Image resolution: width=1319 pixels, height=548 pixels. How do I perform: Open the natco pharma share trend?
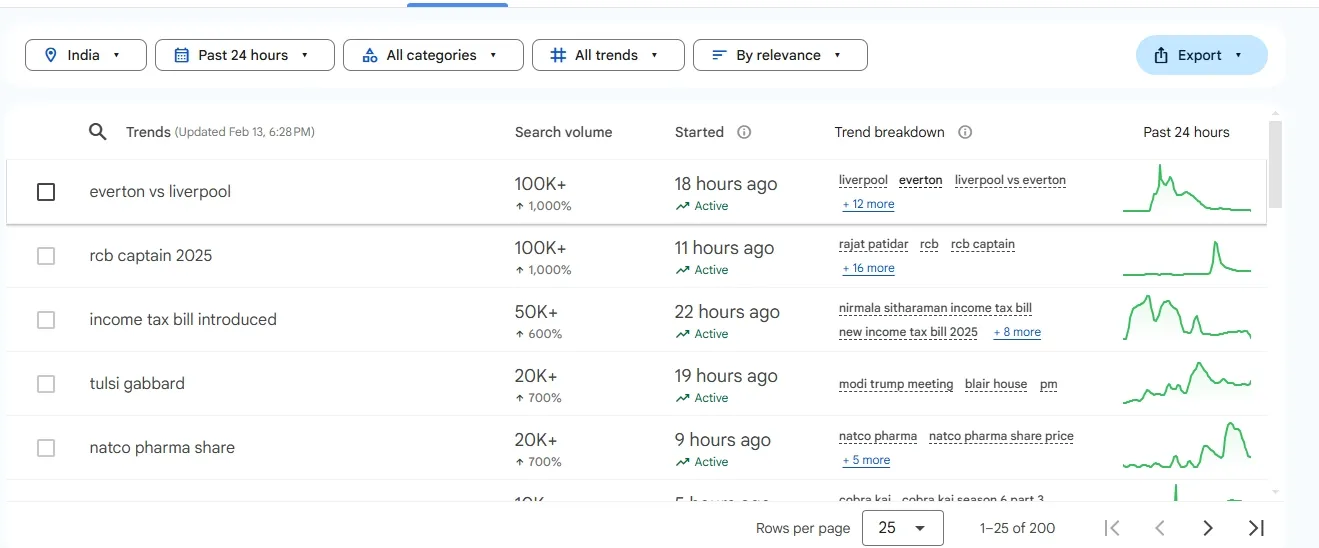point(162,448)
